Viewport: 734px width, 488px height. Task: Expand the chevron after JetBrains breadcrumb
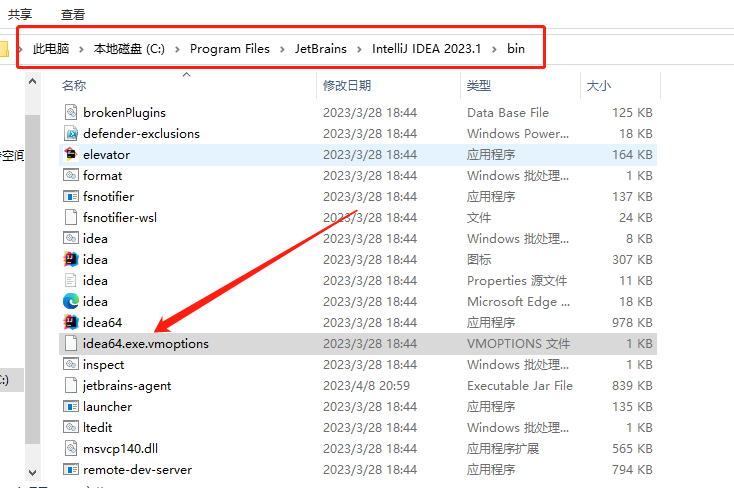pyautogui.click(x=360, y=49)
